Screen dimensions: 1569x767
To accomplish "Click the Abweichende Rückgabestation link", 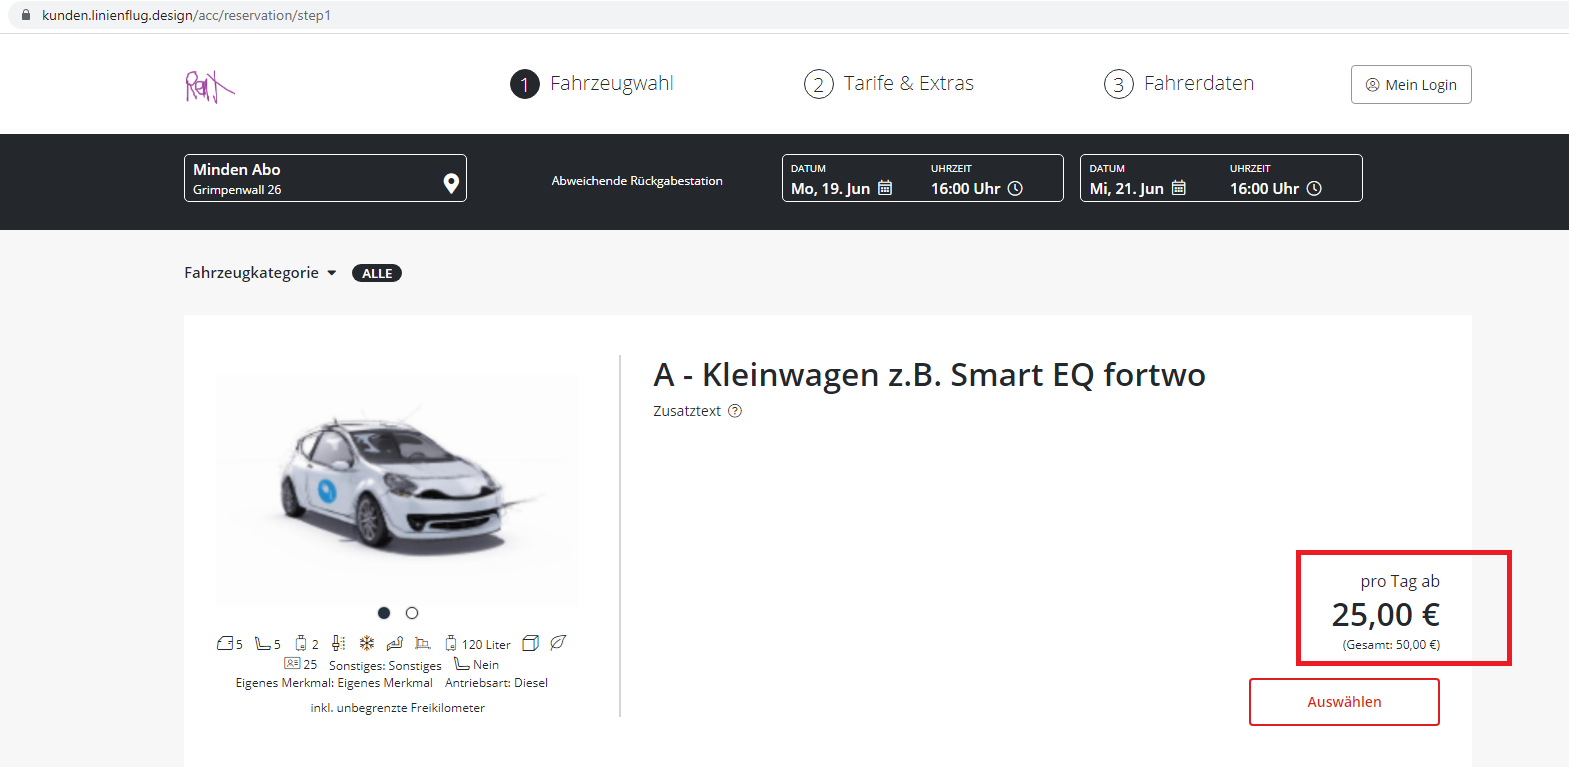I will point(637,181).
